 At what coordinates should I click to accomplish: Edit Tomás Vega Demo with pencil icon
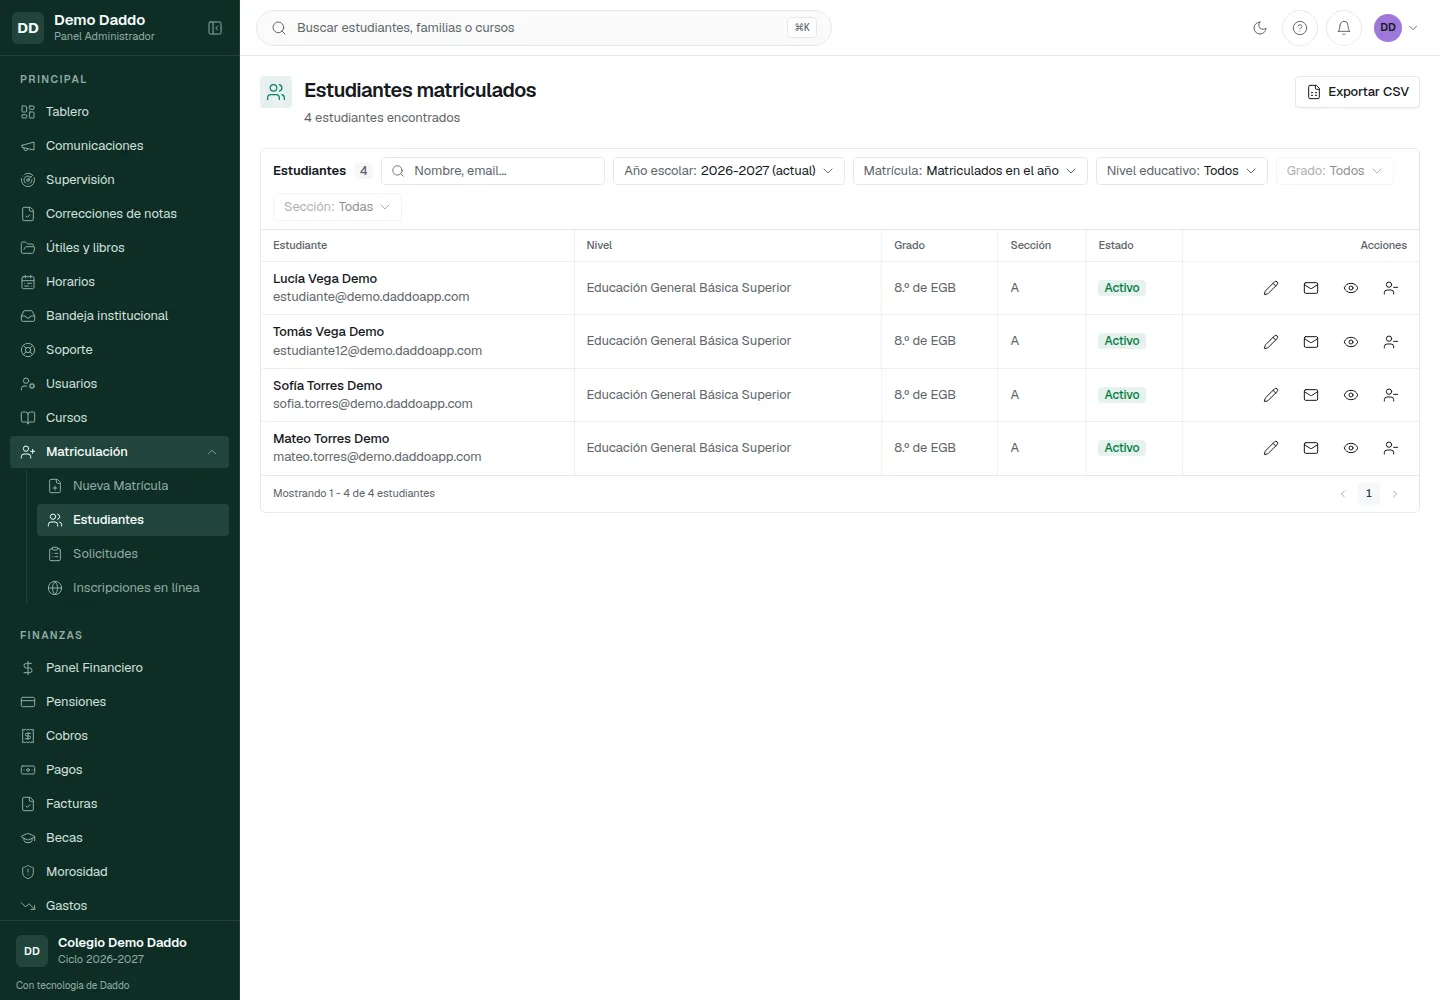tap(1271, 342)
